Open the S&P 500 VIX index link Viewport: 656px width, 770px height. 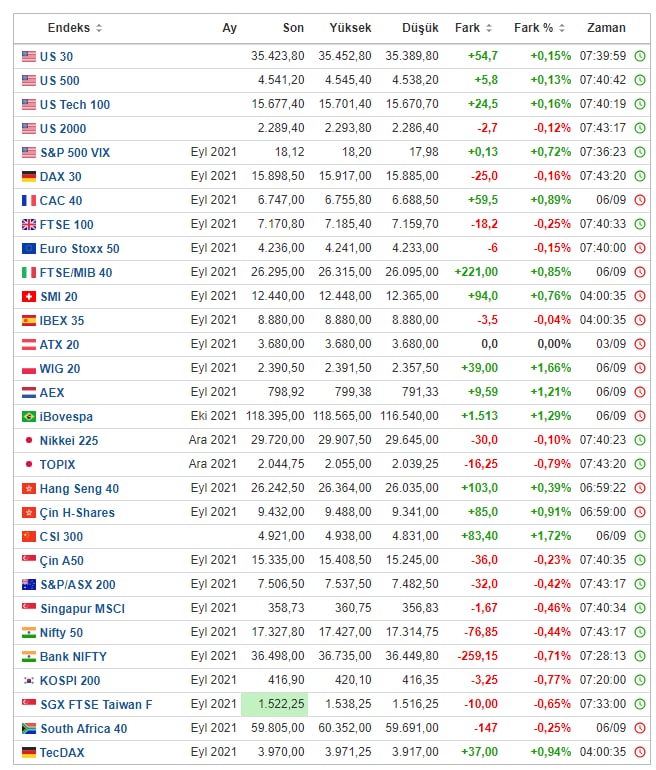coord(74,152)
